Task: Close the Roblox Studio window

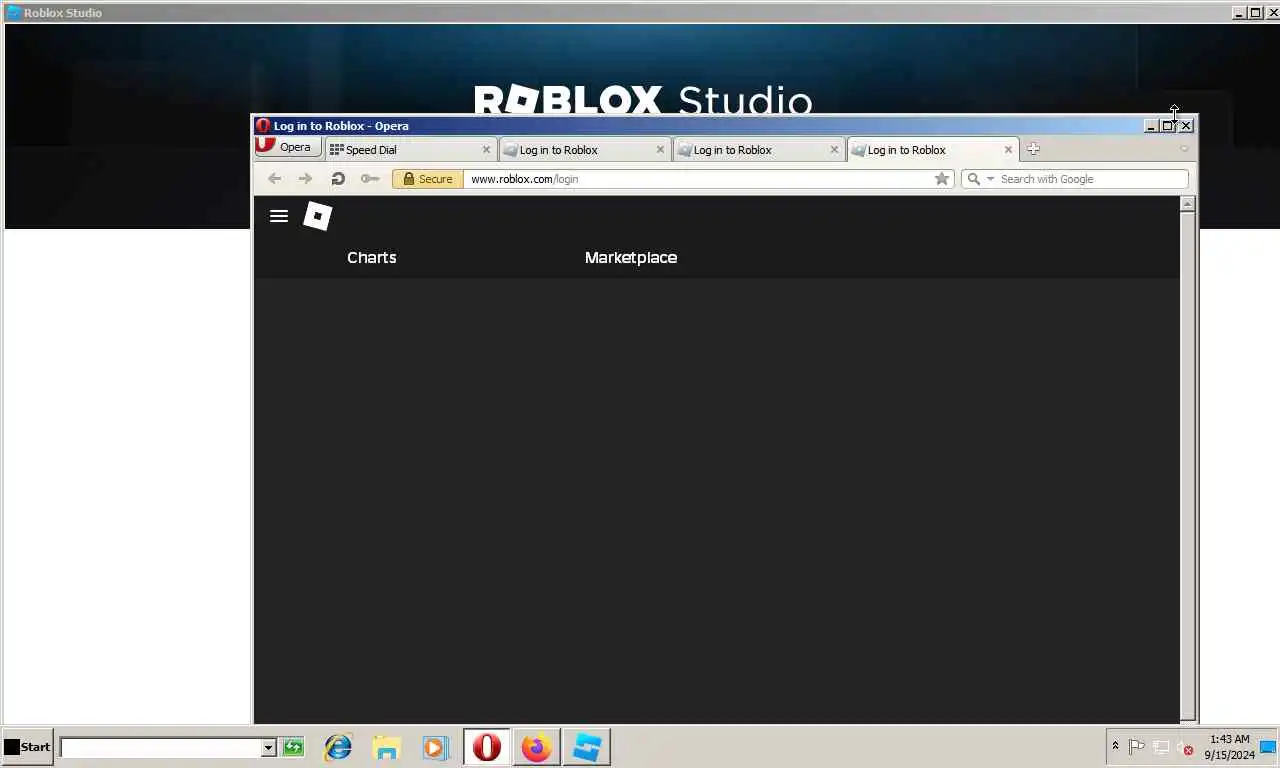Action: pyautogui.click(x=1273, y=13)
